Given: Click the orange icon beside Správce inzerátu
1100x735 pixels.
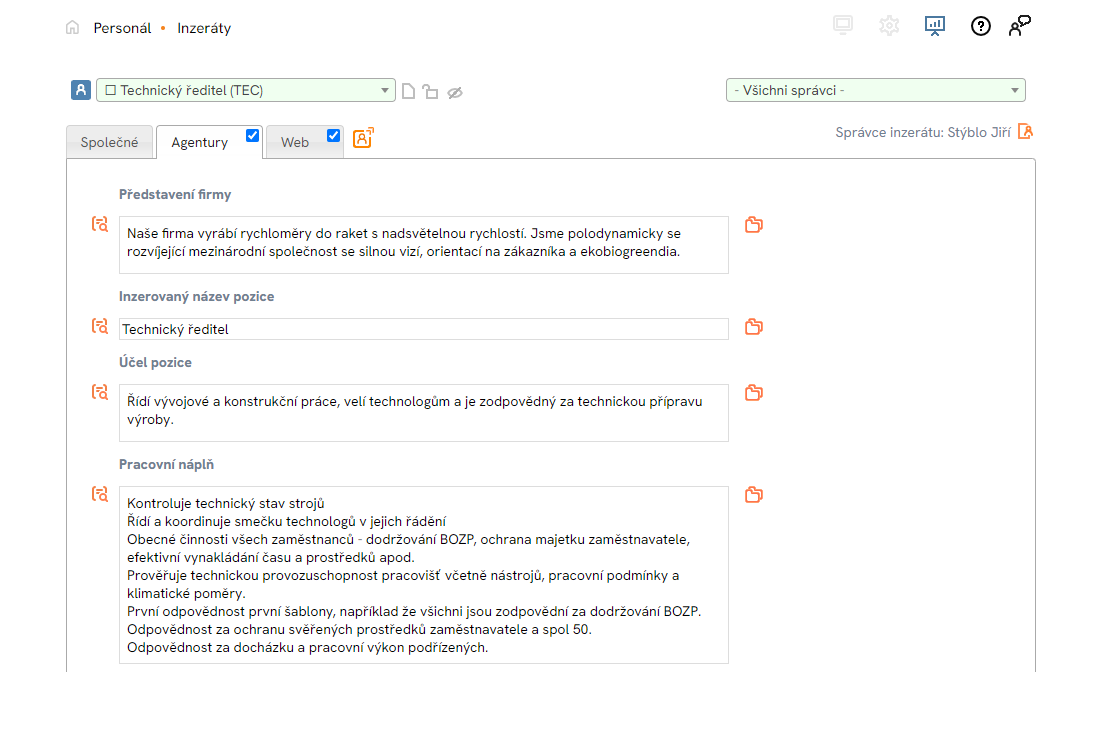Looking at the screenshot, I should coord(1025,132).
